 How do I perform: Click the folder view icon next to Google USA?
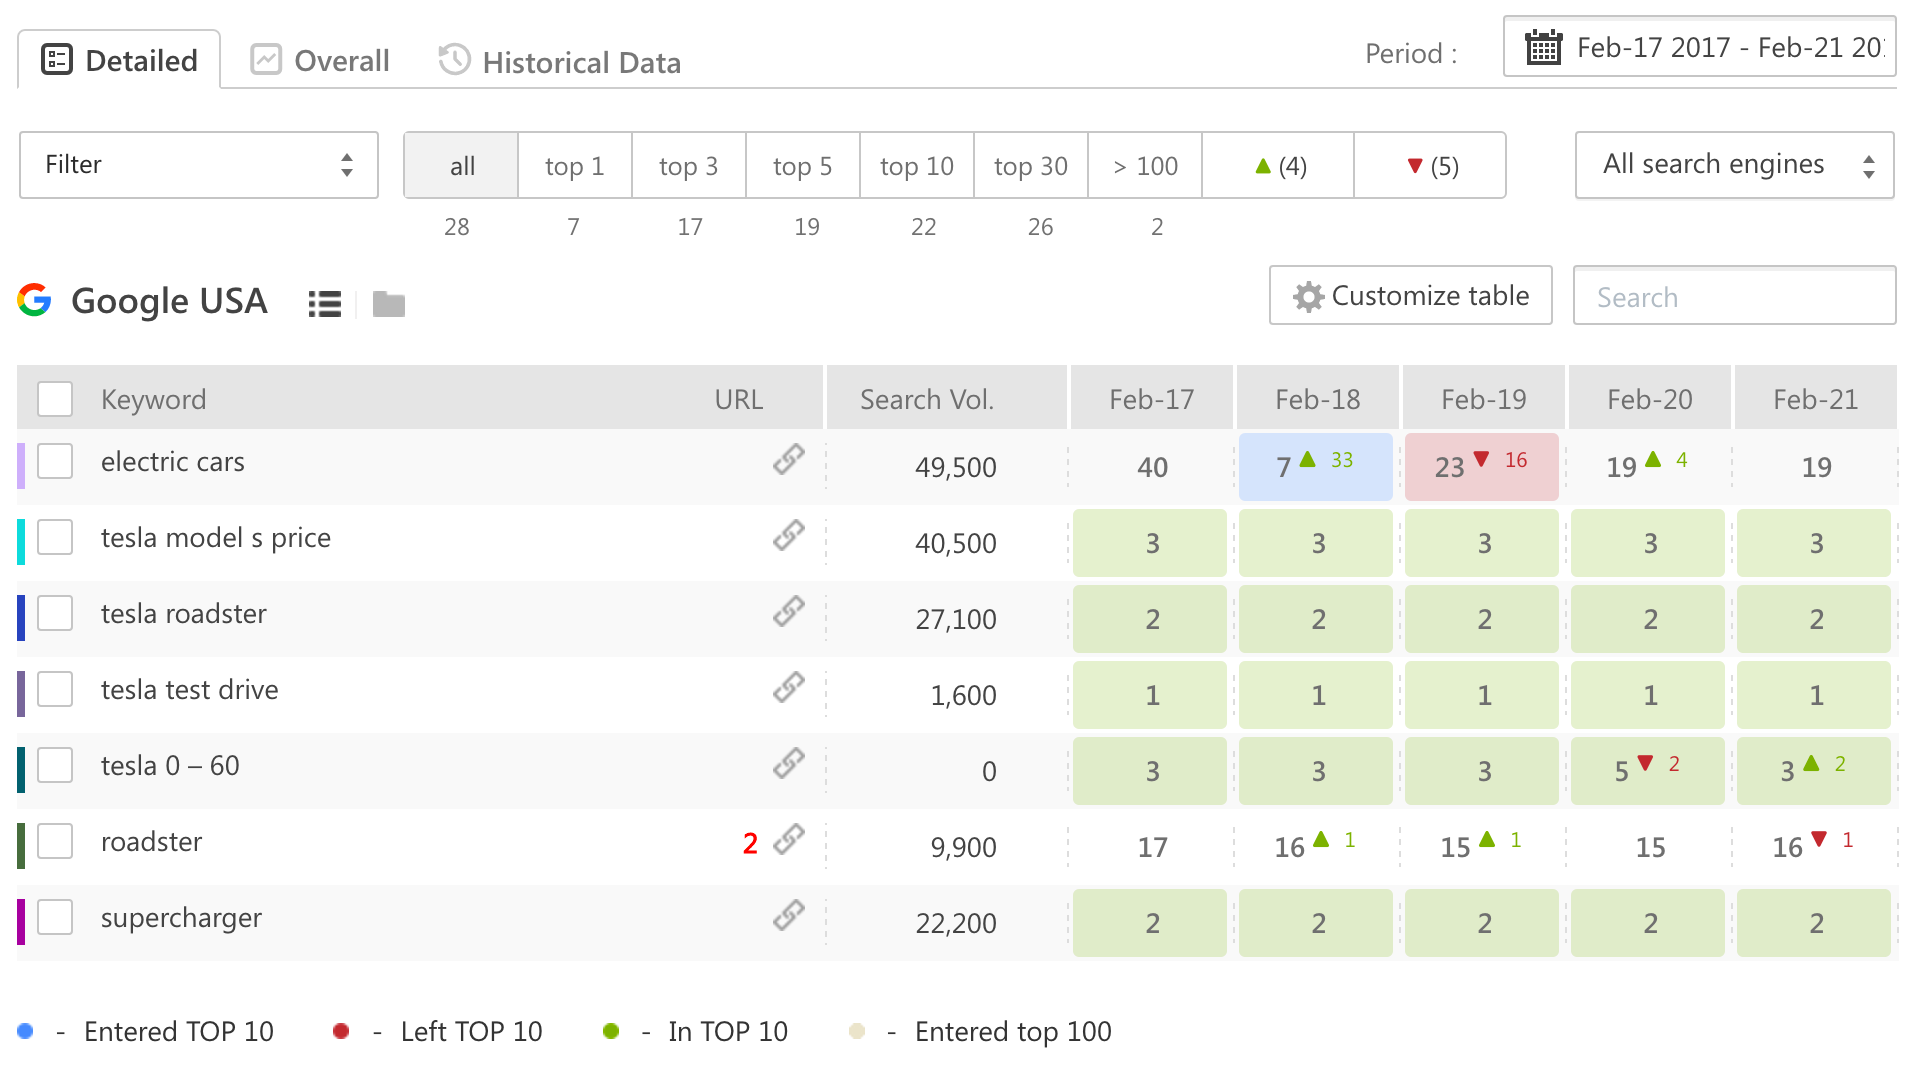[x=388, y=303]
